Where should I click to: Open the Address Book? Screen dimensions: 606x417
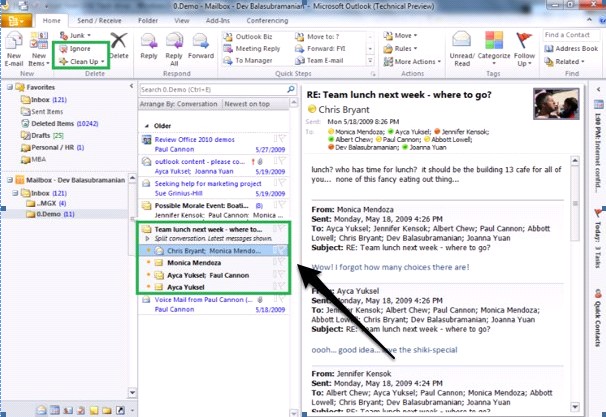pos(571,49)
